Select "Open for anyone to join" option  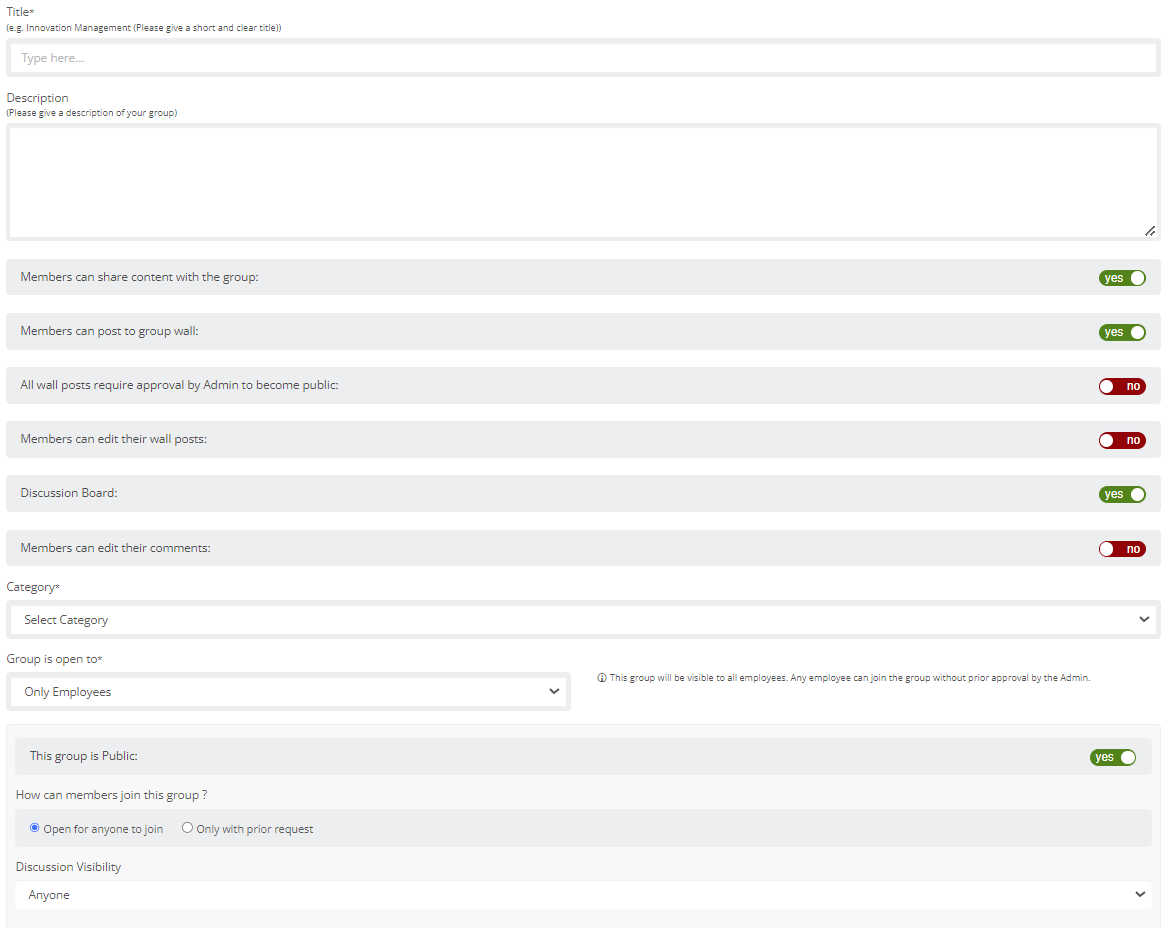coord(34,828)
